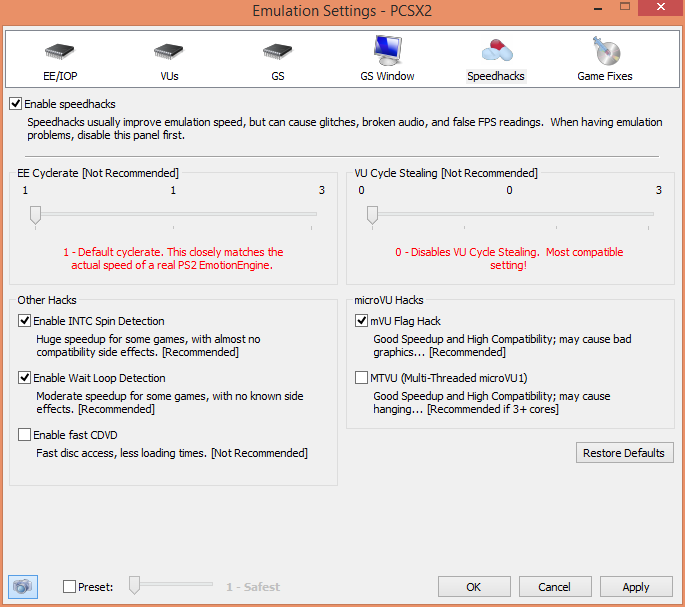Viewport: 685px width, 607px height.
Task: Click the Cancel button
Action: tap(555, 586)
